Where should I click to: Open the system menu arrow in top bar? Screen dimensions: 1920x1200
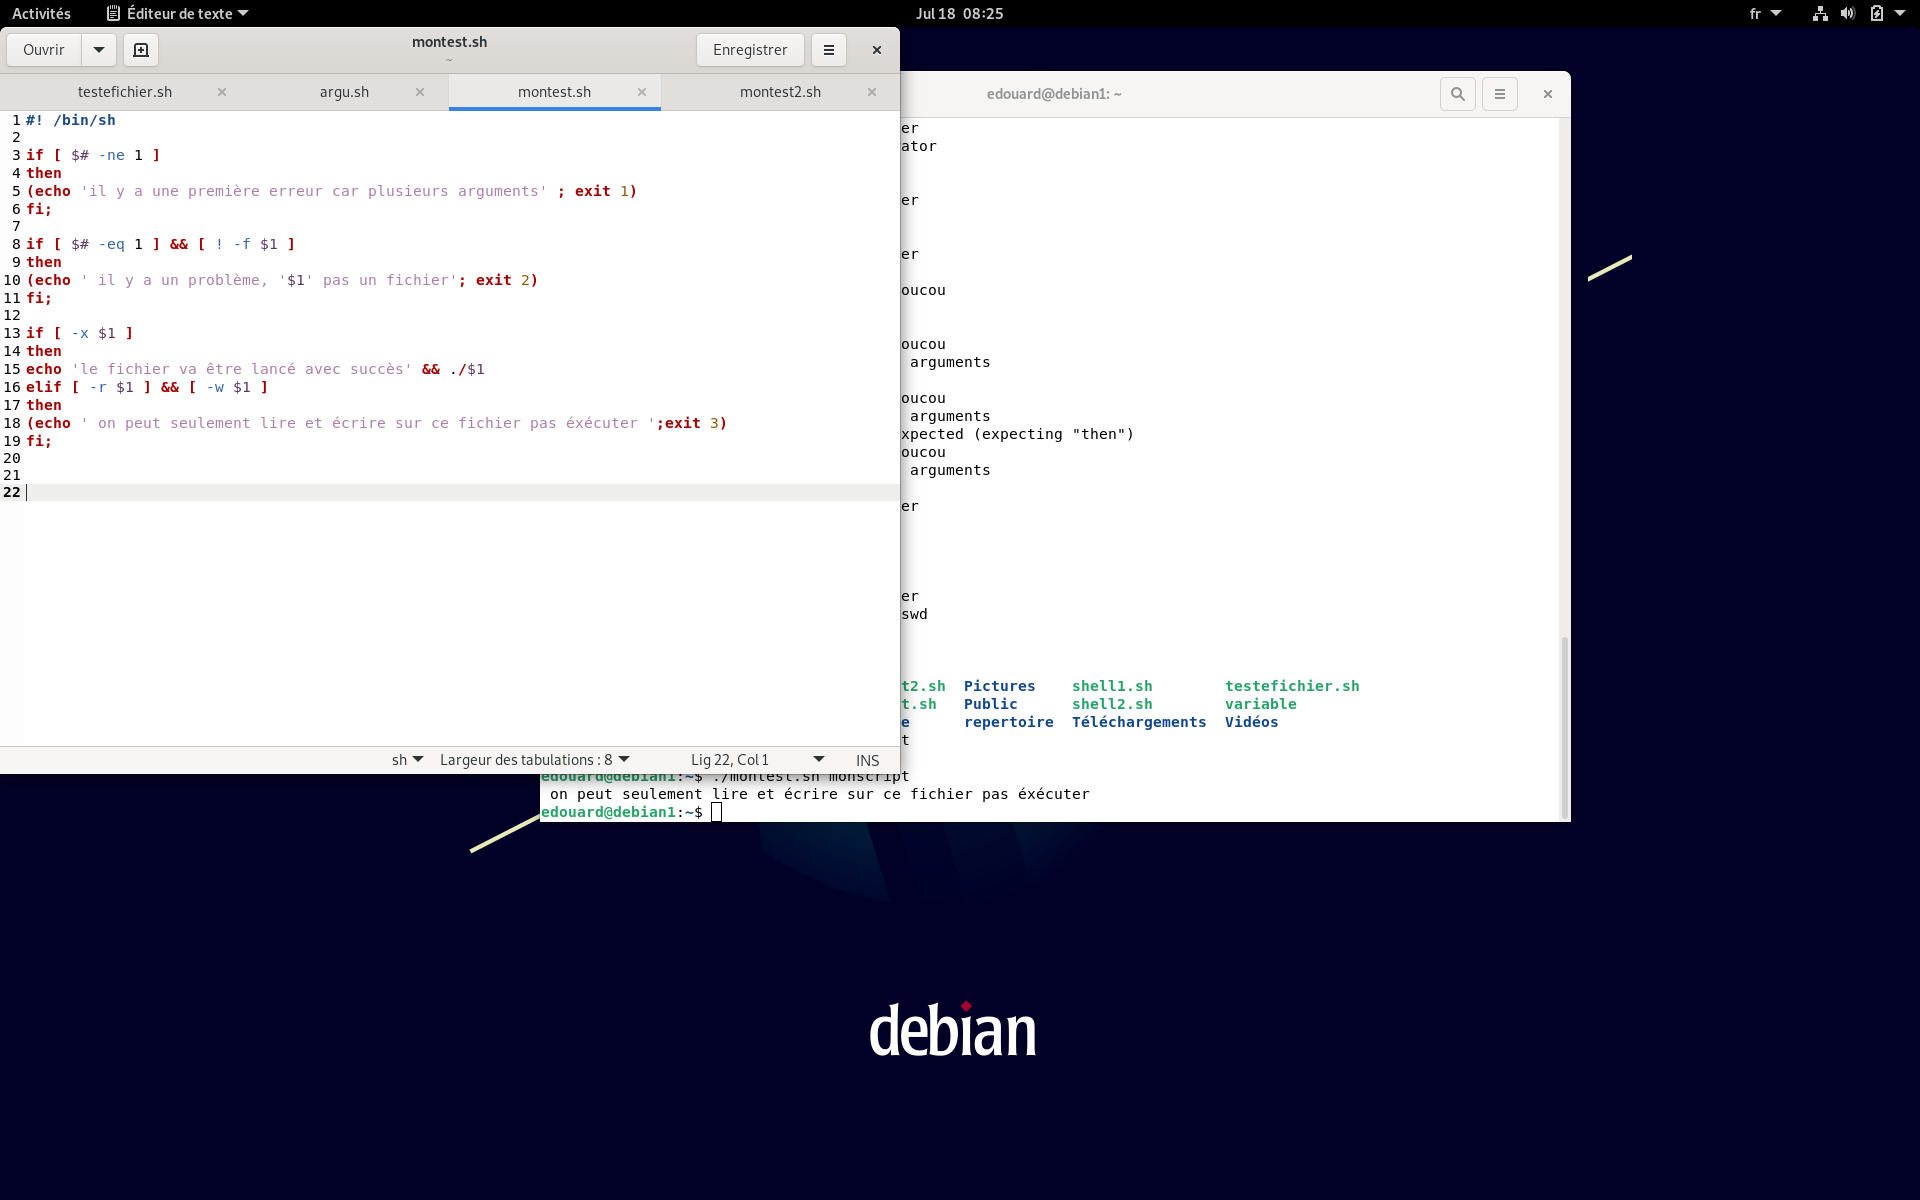[1900, 13]
